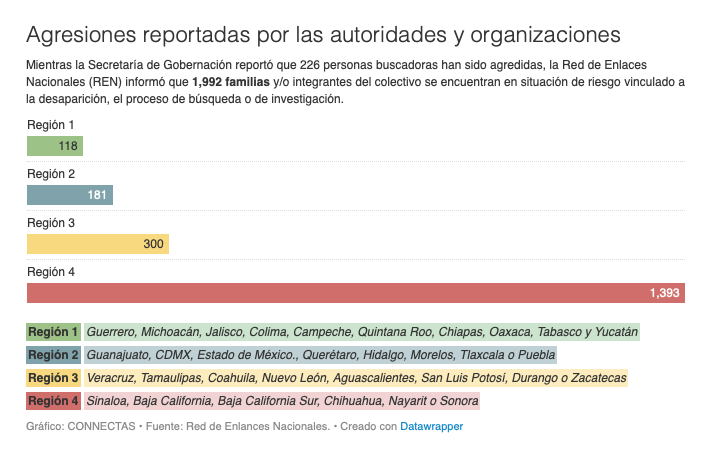
Task: Click the 1,393 value label
Action: coord(664,293)
